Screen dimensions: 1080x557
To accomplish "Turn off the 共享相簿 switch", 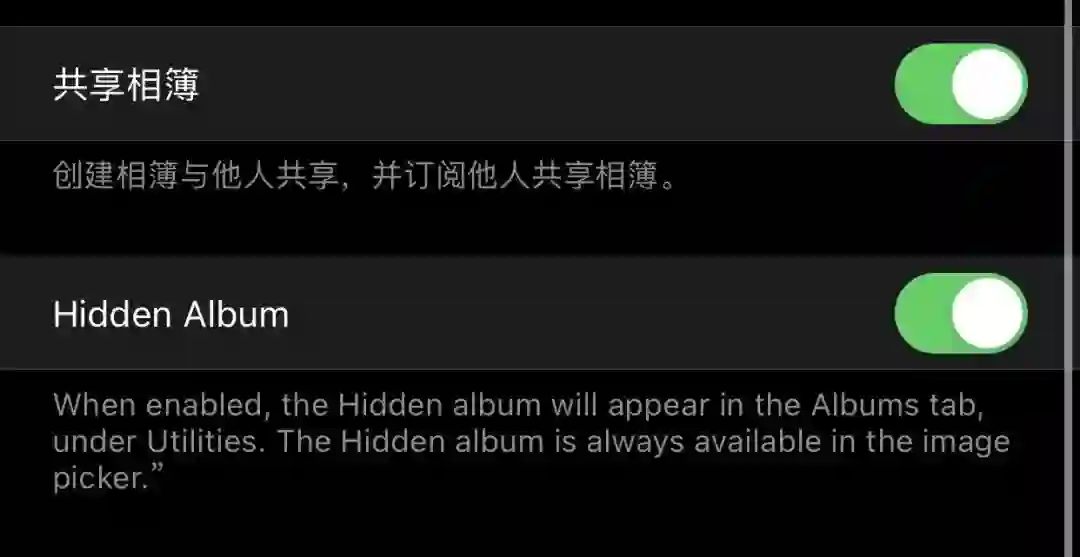I will tap(961, 84).
